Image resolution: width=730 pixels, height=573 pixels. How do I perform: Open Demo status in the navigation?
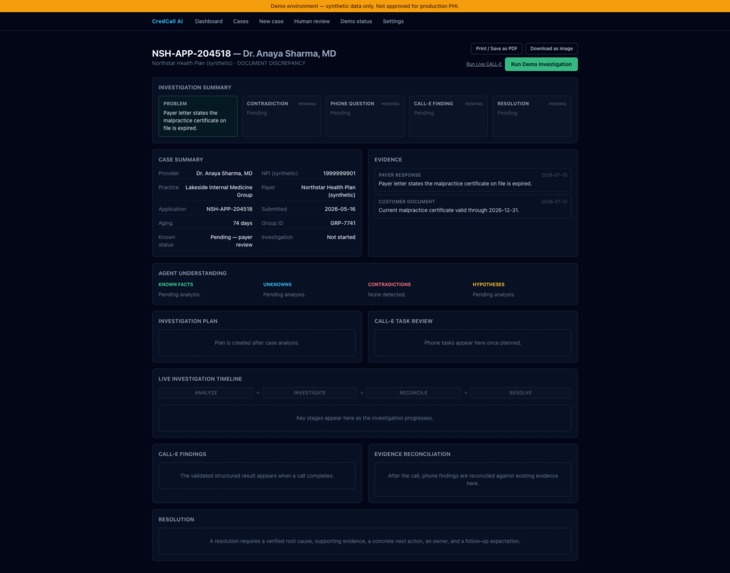coord(356,21)
